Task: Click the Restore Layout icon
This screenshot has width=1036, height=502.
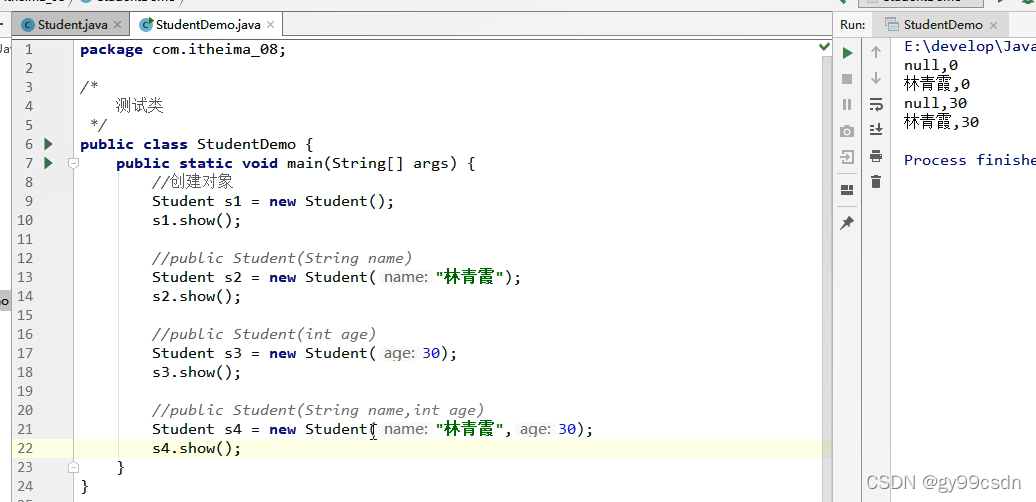Action: click(x=847, y=190)
